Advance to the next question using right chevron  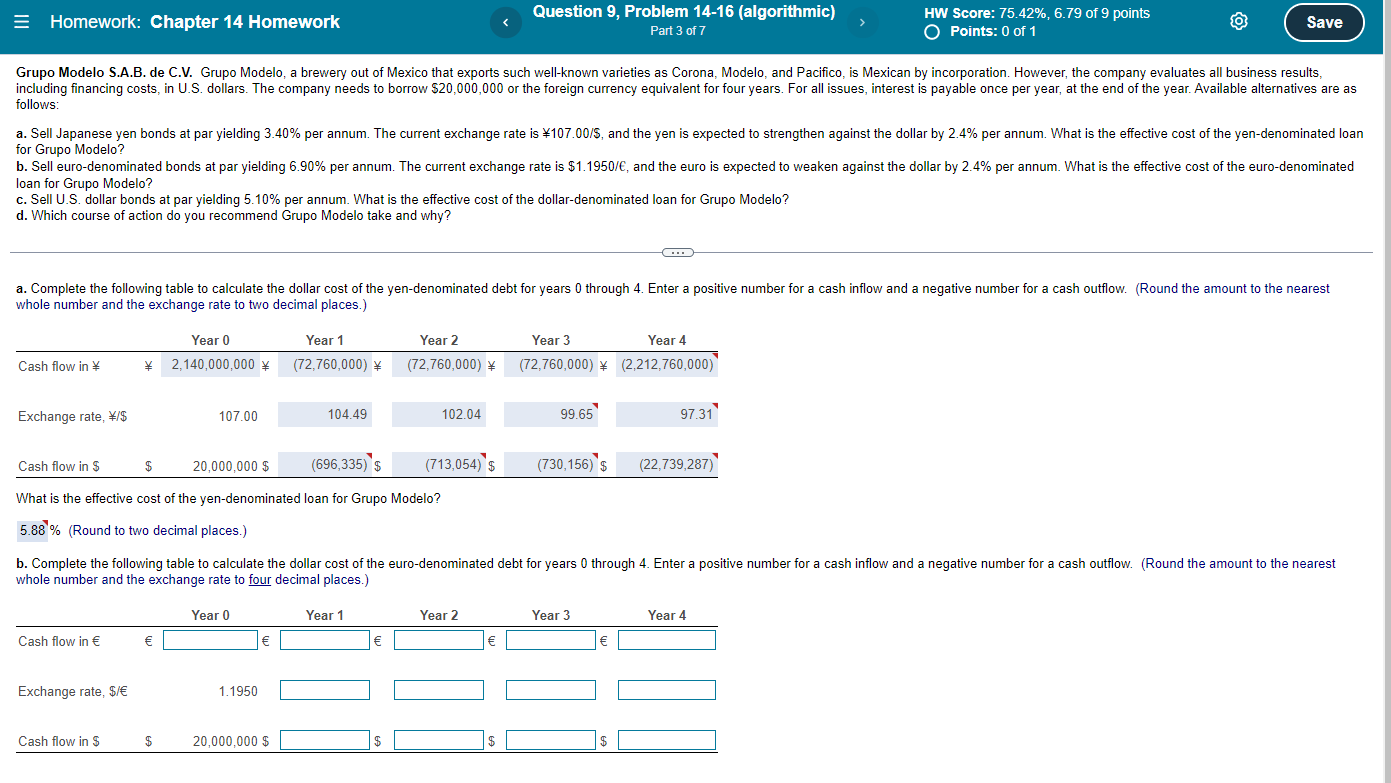pos(862,21)
